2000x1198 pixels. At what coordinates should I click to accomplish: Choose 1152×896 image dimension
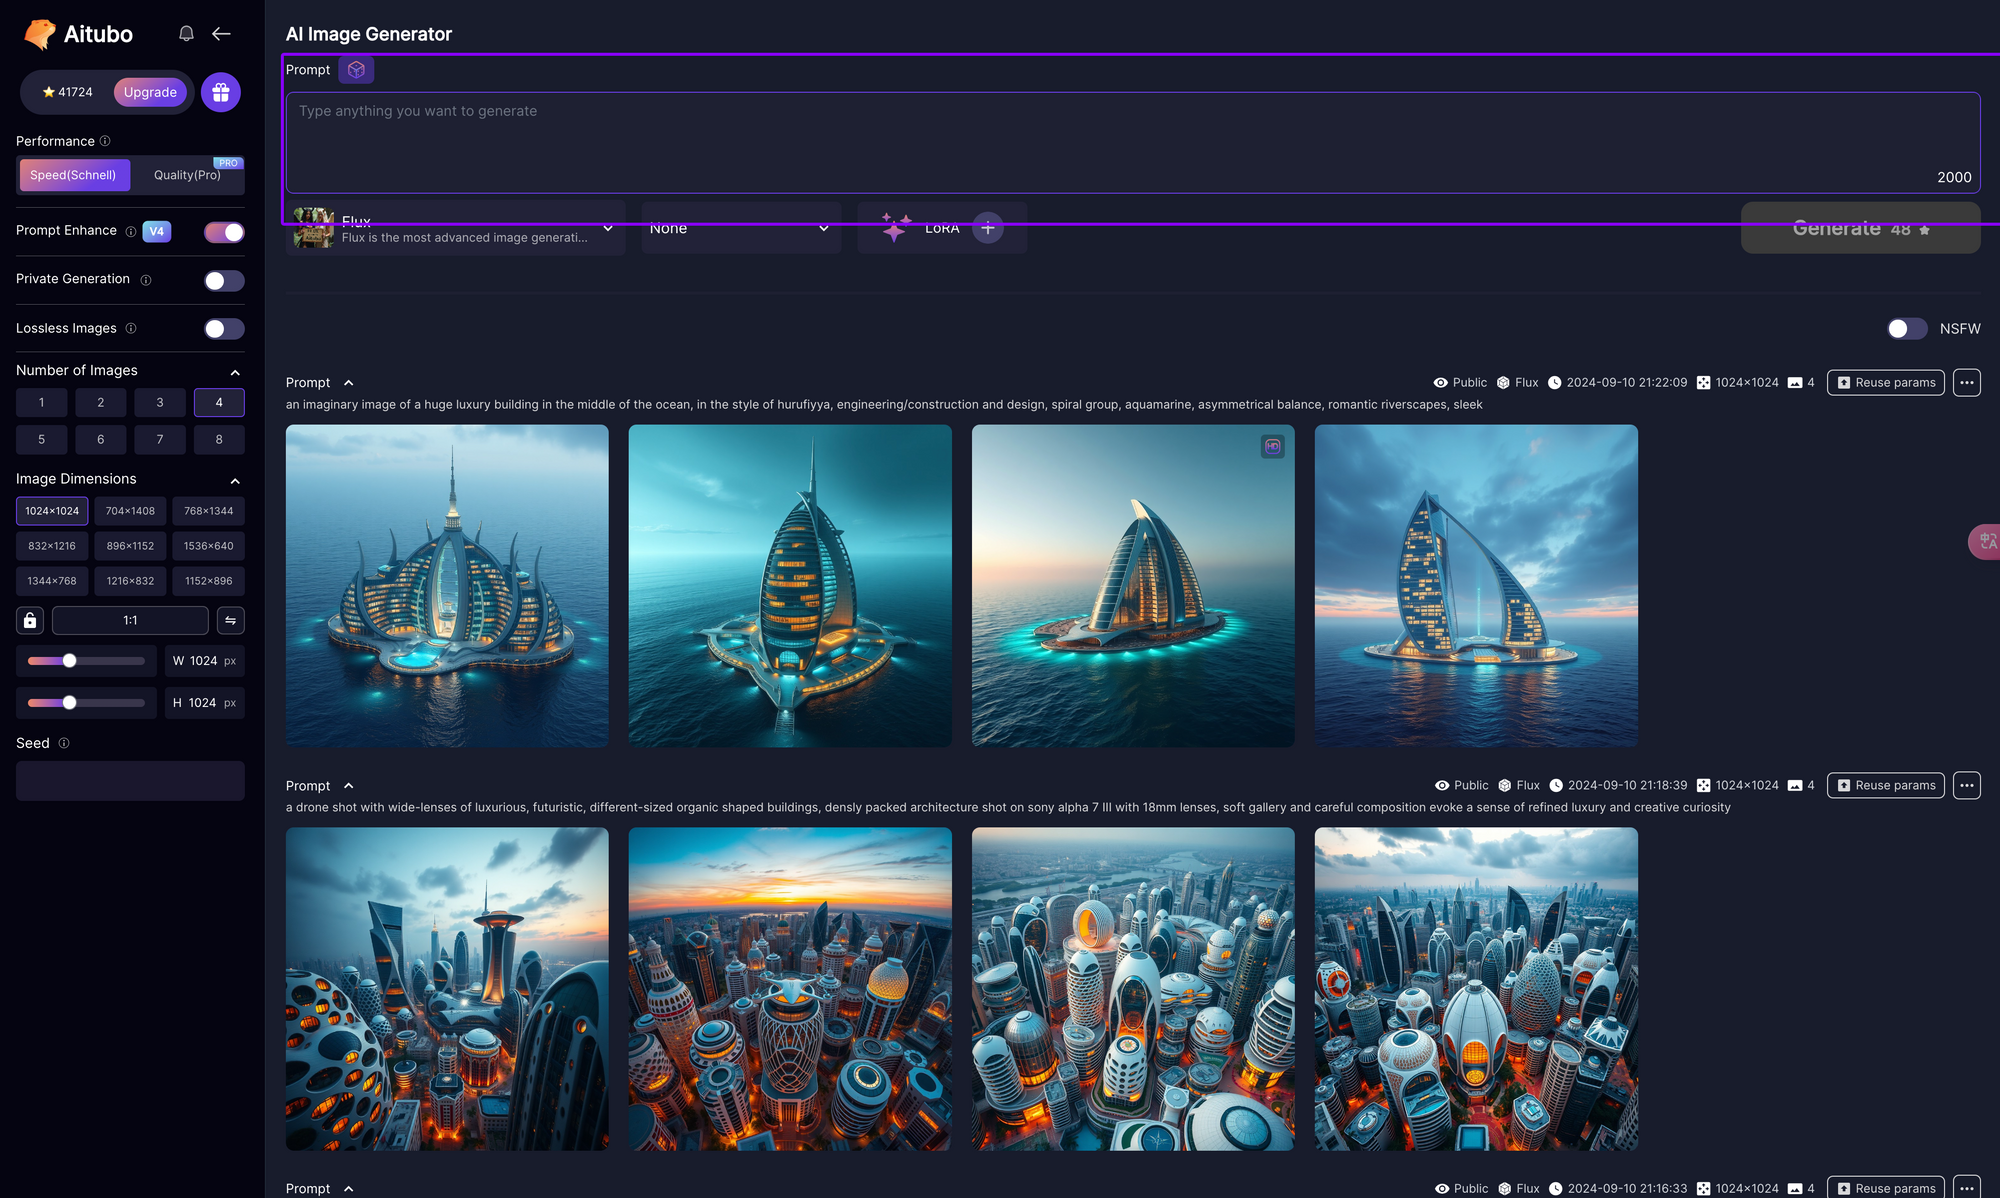coord(208,581)
